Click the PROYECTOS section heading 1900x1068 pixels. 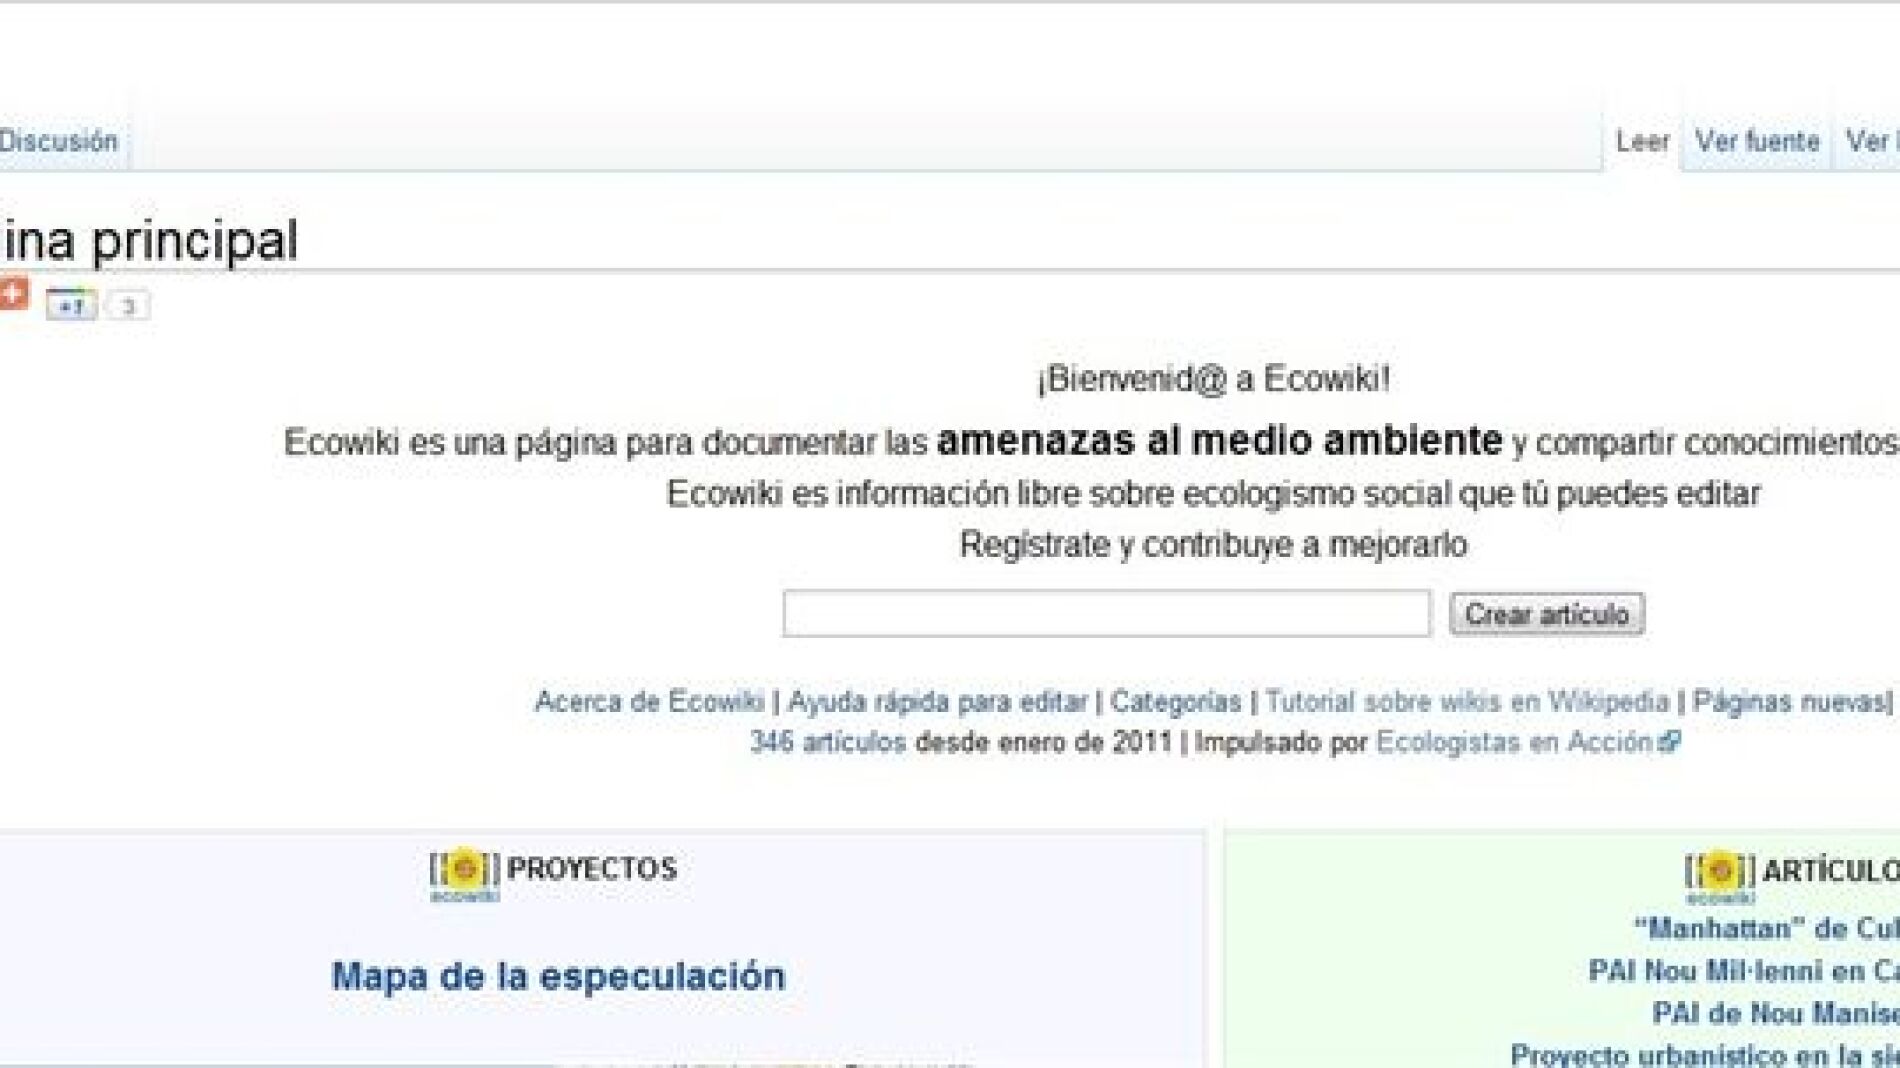pyautogui.click(x=592, y=868)
